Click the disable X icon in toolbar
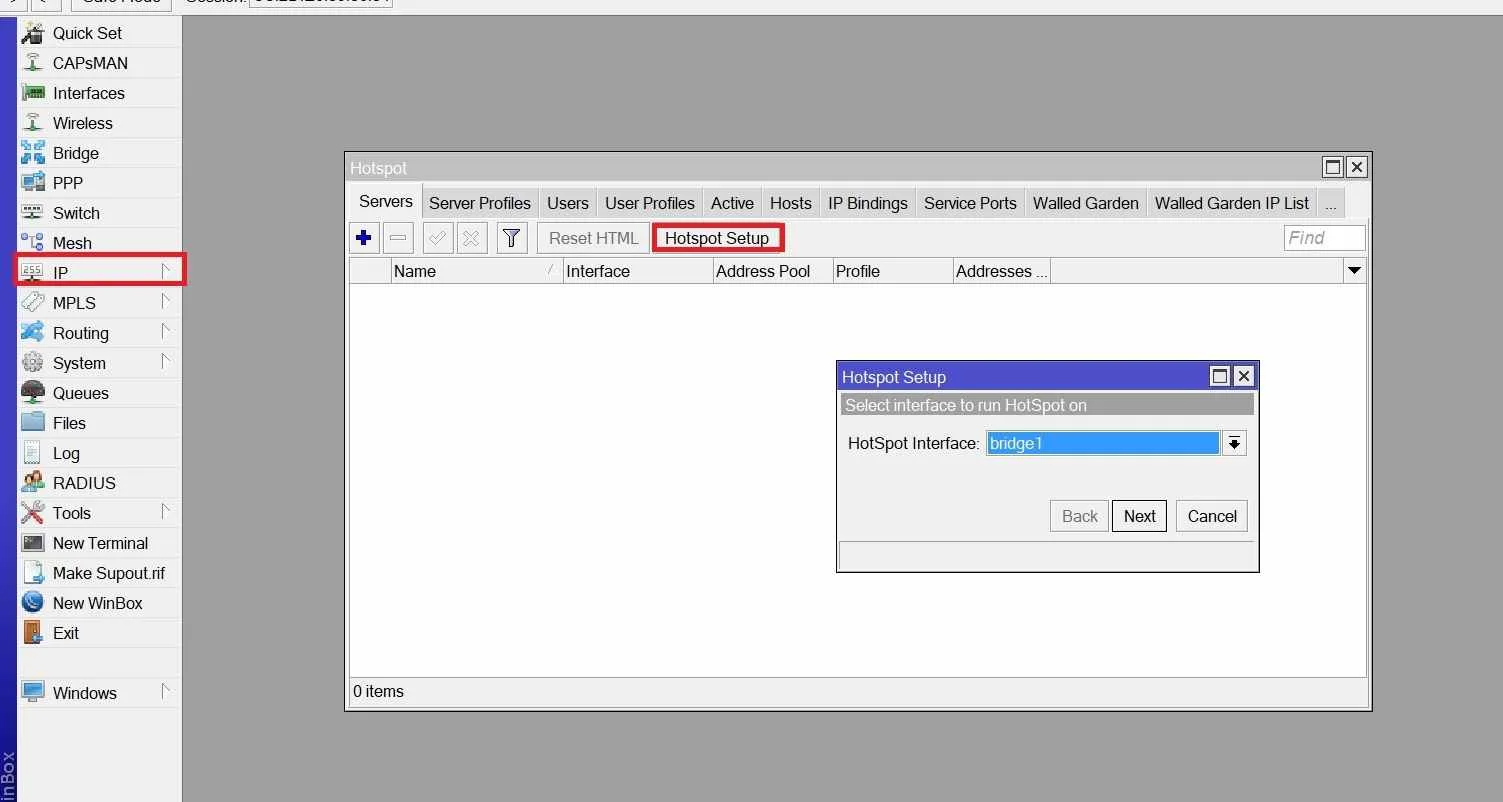 coord(472,238)
